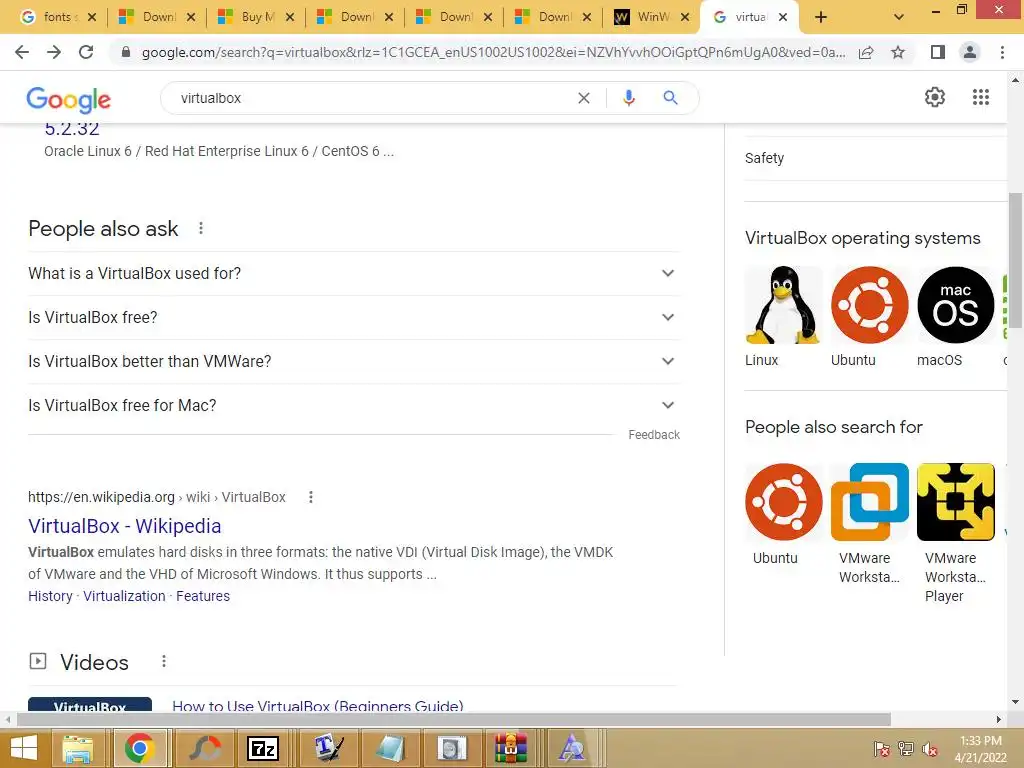Open WinRAR from the taskbar

click(x=511, y=748)
